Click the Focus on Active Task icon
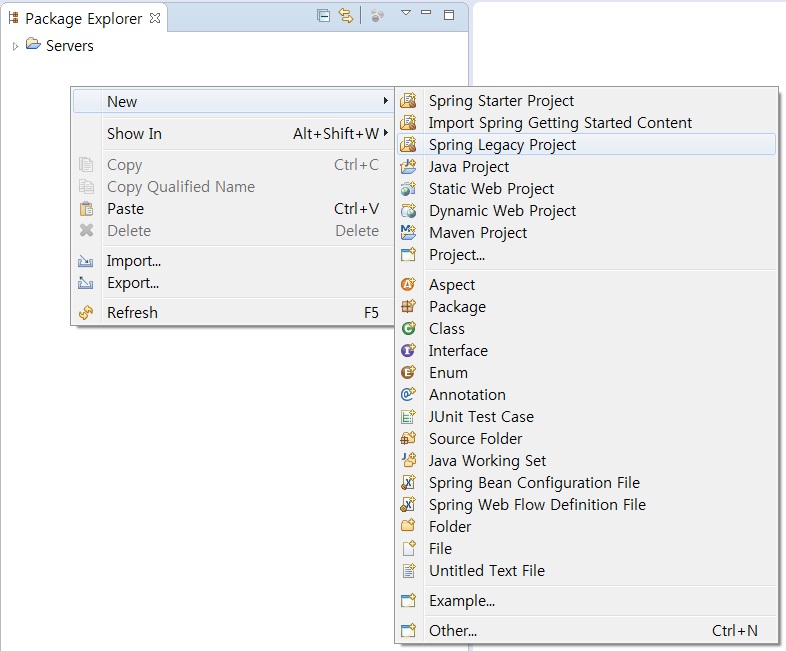Viewport: 786px width, 651px height. [377, 16]
